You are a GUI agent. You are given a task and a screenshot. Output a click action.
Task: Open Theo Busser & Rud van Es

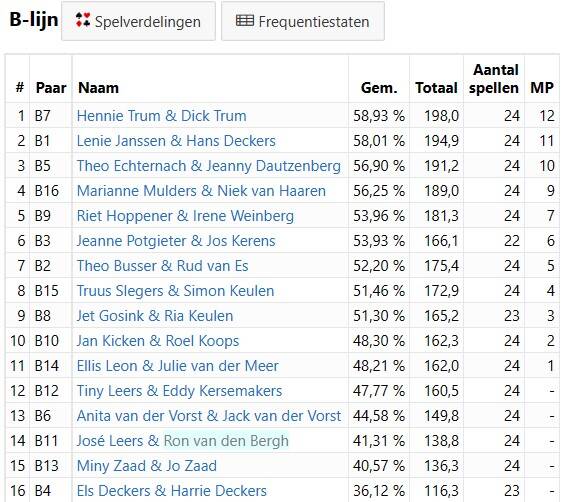(163, 266)
